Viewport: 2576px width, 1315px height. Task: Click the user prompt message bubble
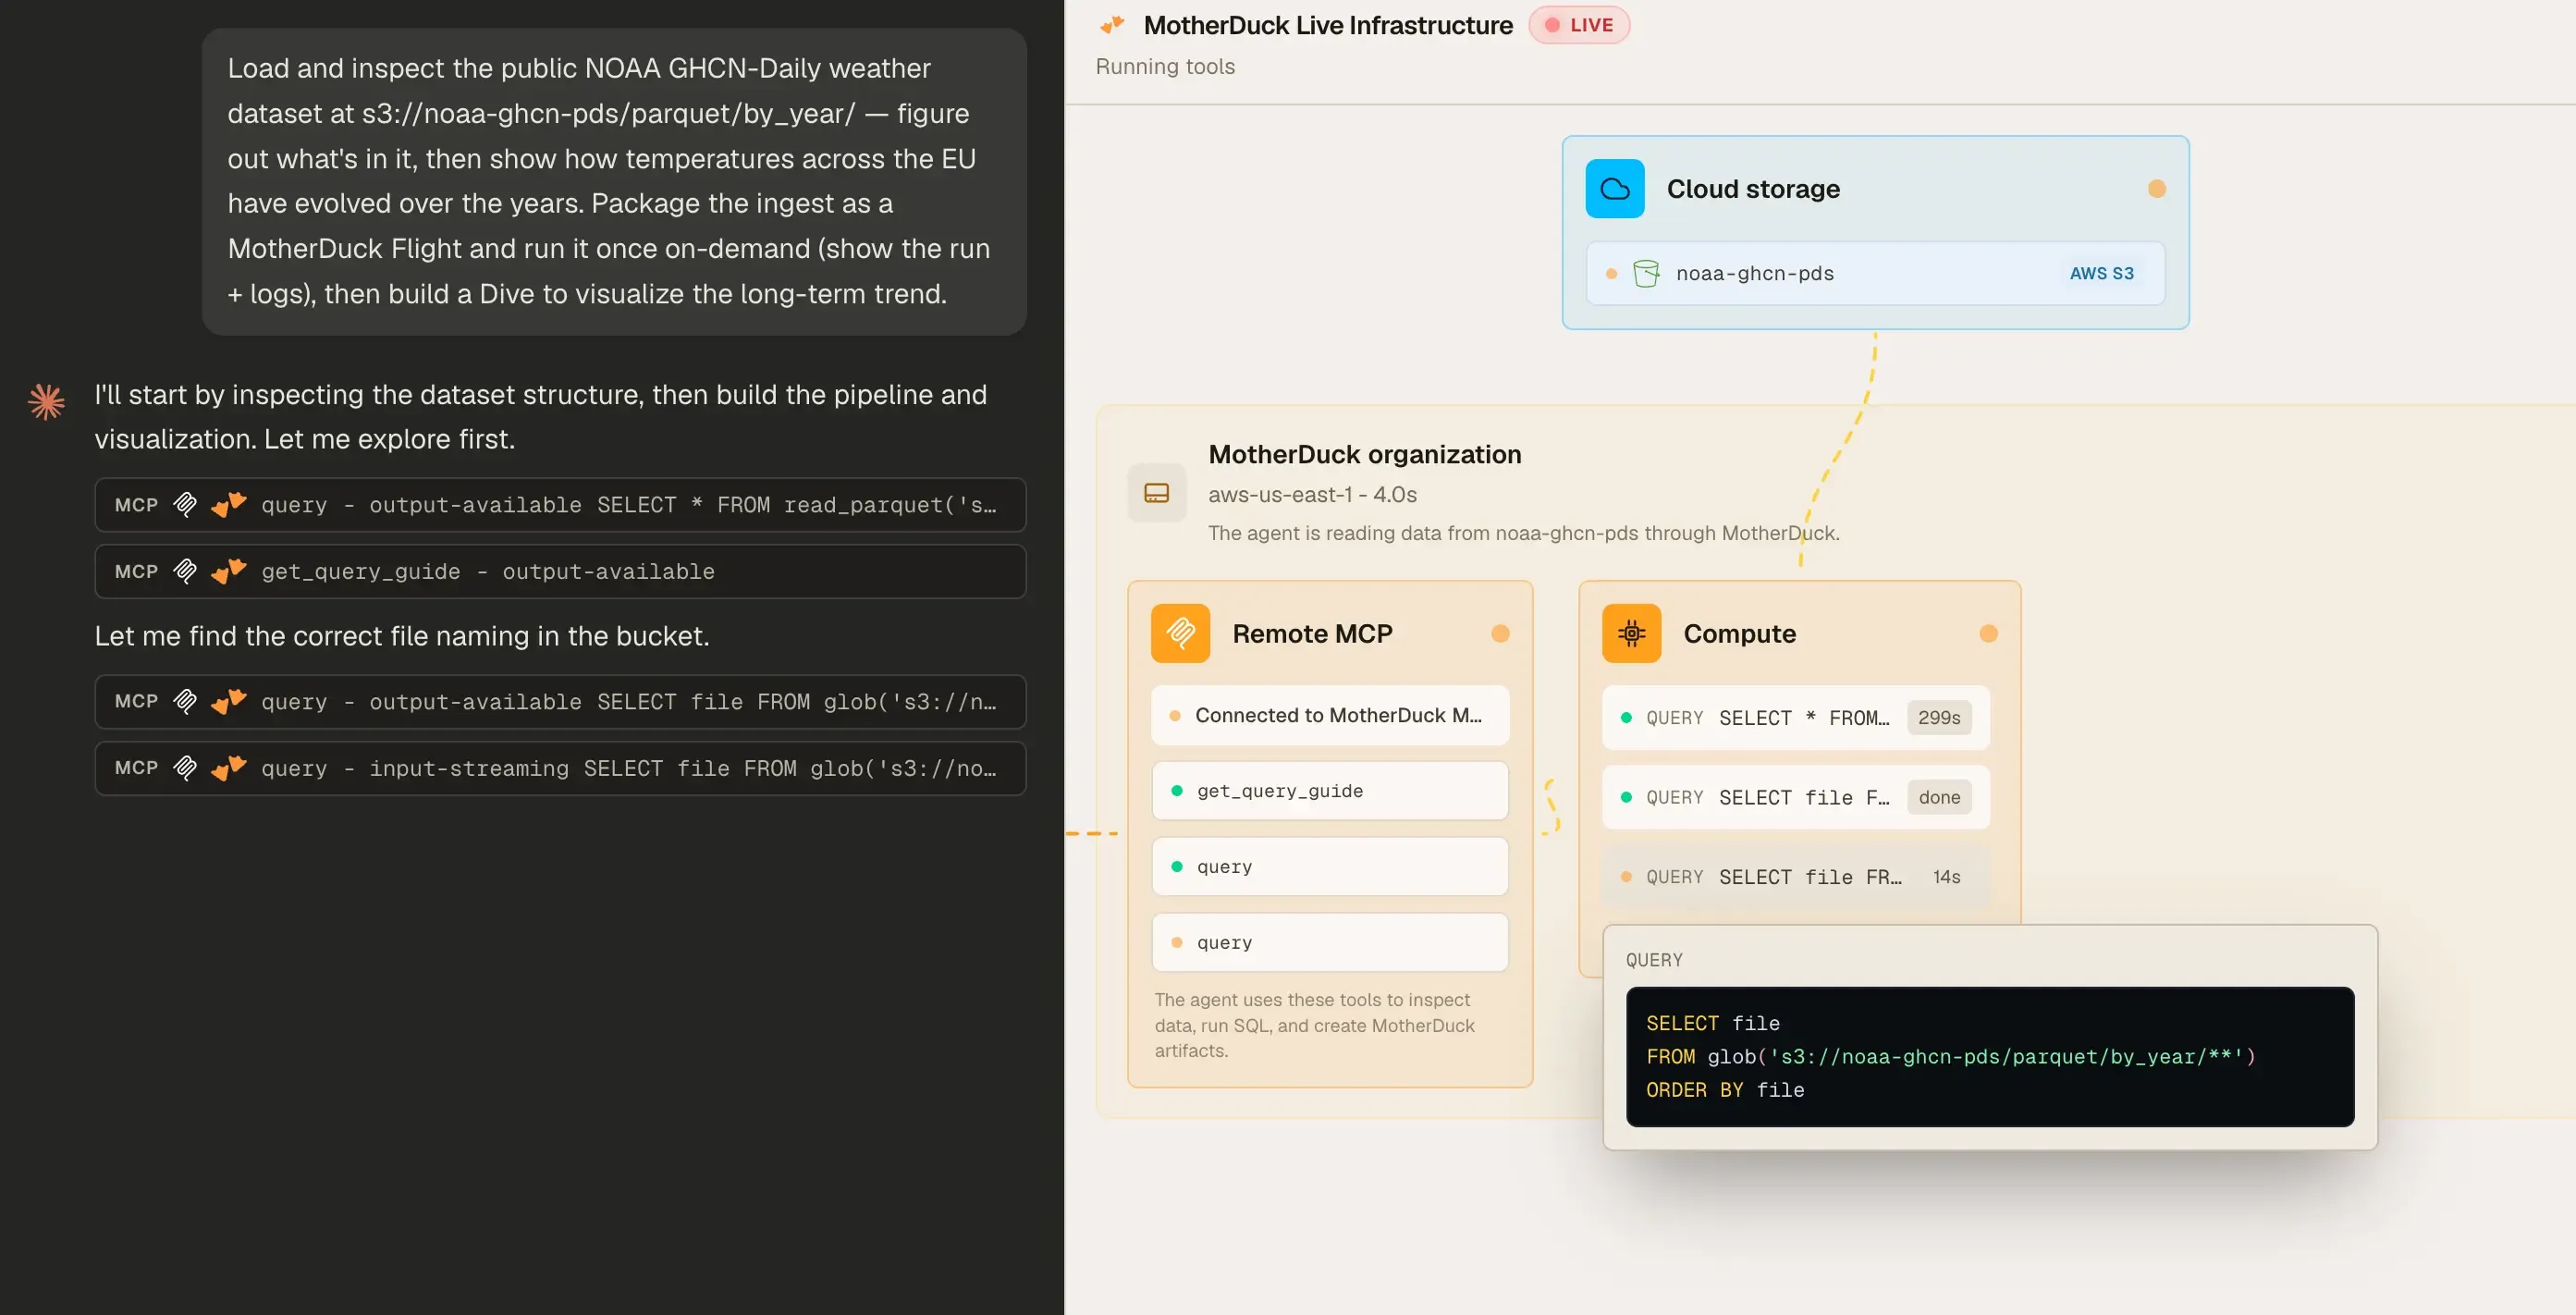click(x=614, y=181)
